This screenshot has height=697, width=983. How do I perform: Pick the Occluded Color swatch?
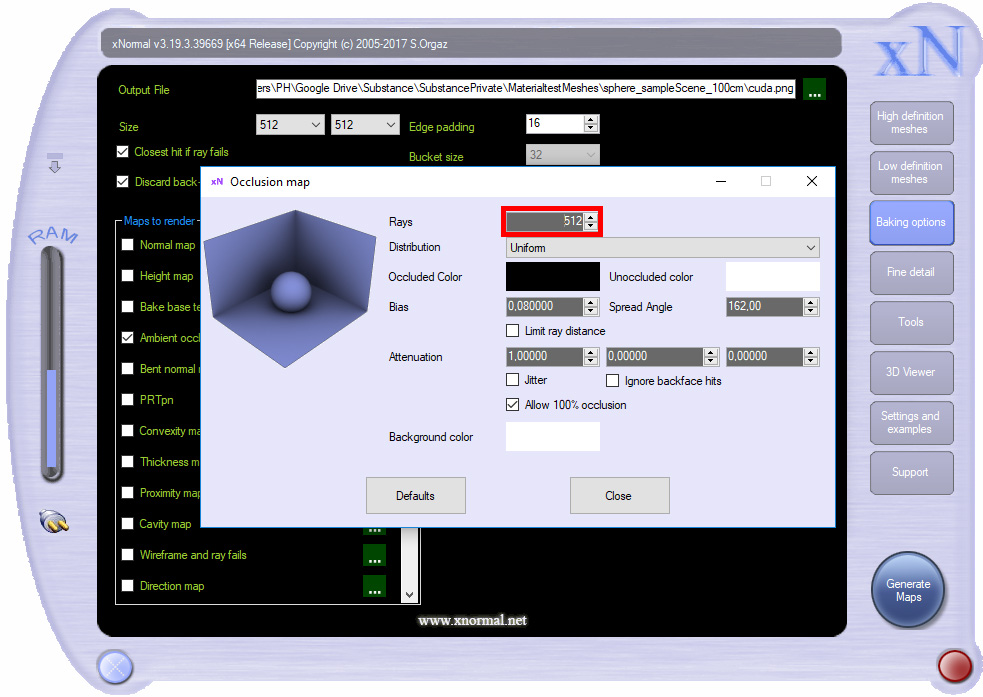pos(553,277)
